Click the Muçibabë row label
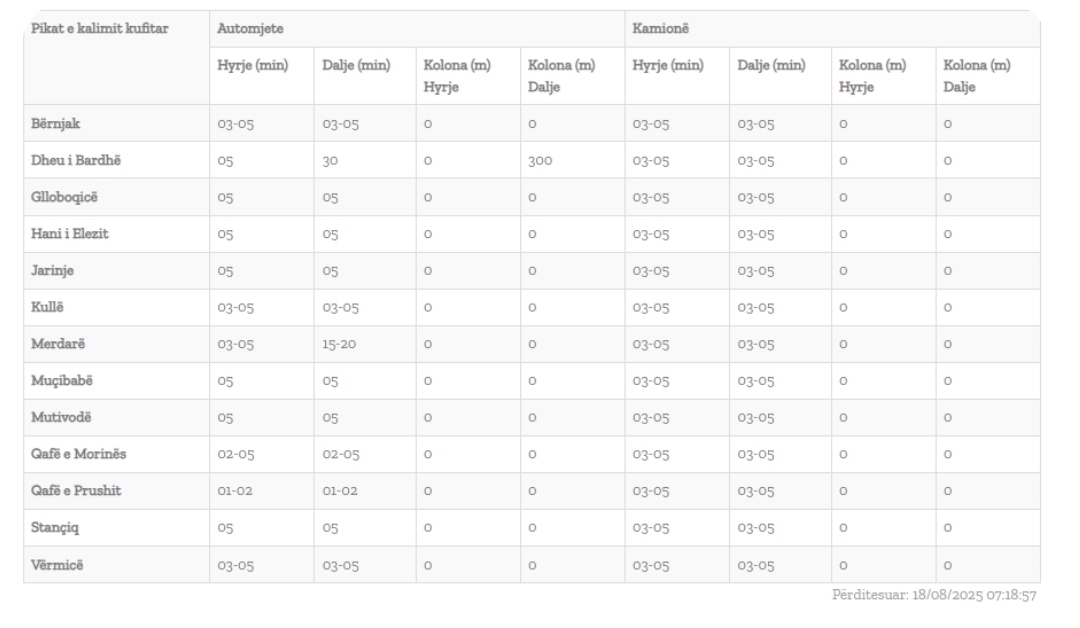The height and width of the screenshot is (628, 1080). tap(61, 381)
